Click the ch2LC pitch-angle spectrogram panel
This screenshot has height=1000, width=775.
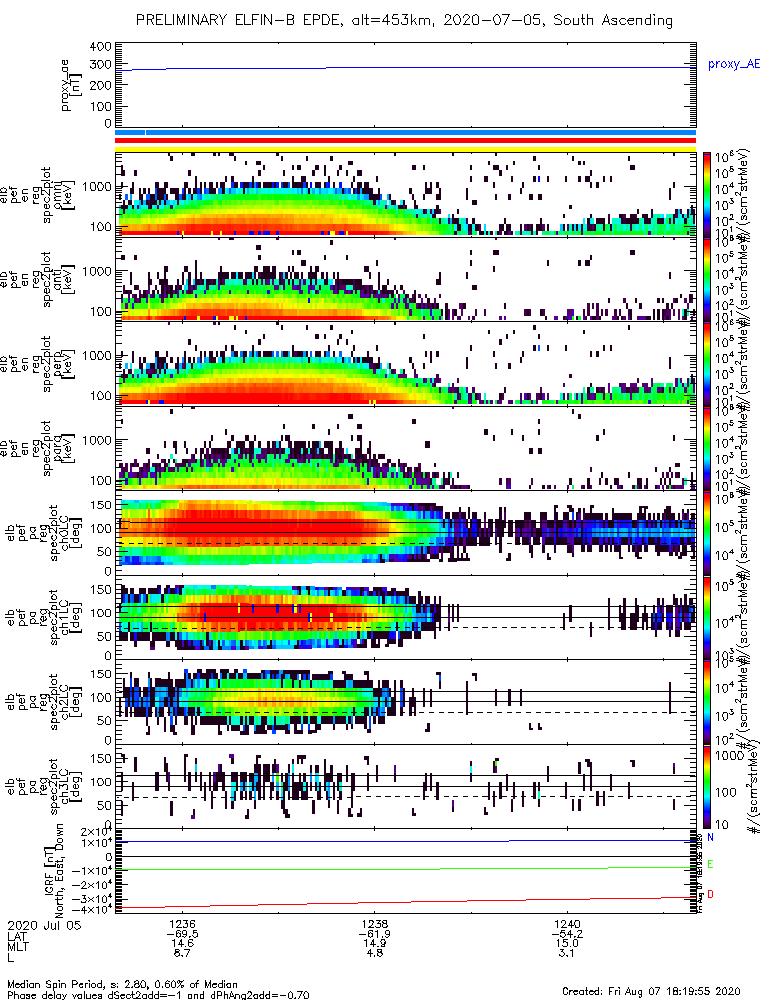(405, 702)
